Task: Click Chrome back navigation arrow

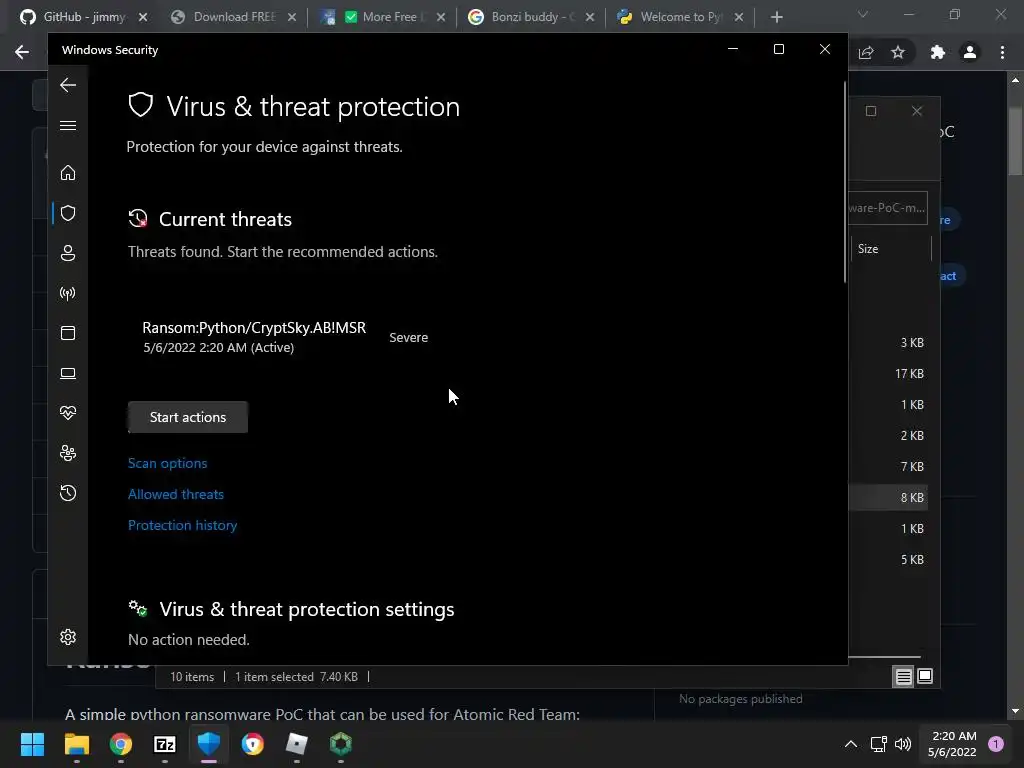Action: (22, 52)
